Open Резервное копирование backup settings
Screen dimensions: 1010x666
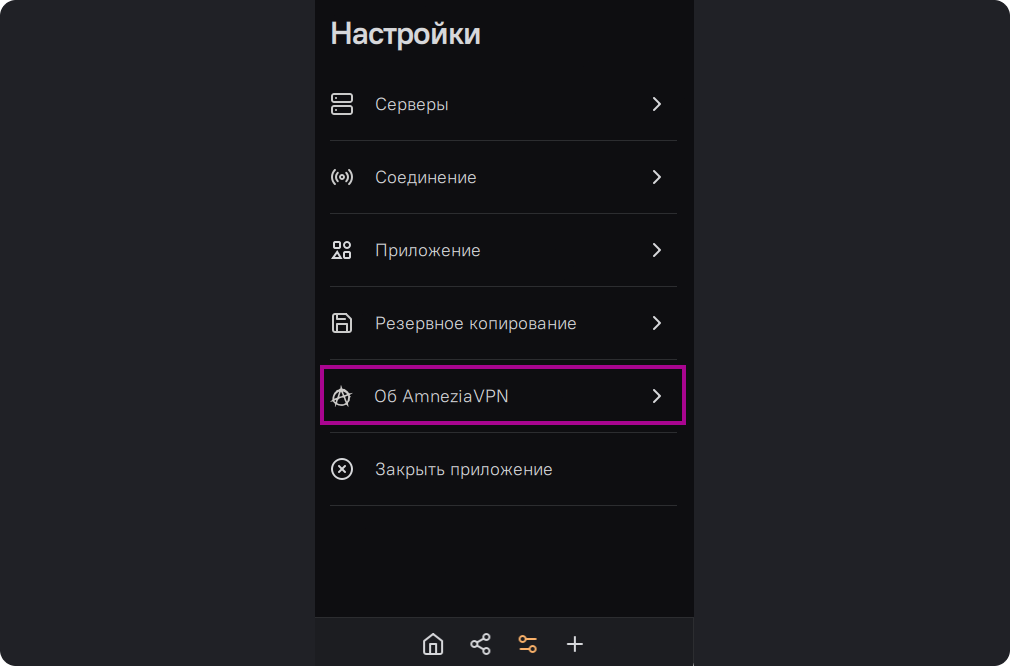coord(475,323)
